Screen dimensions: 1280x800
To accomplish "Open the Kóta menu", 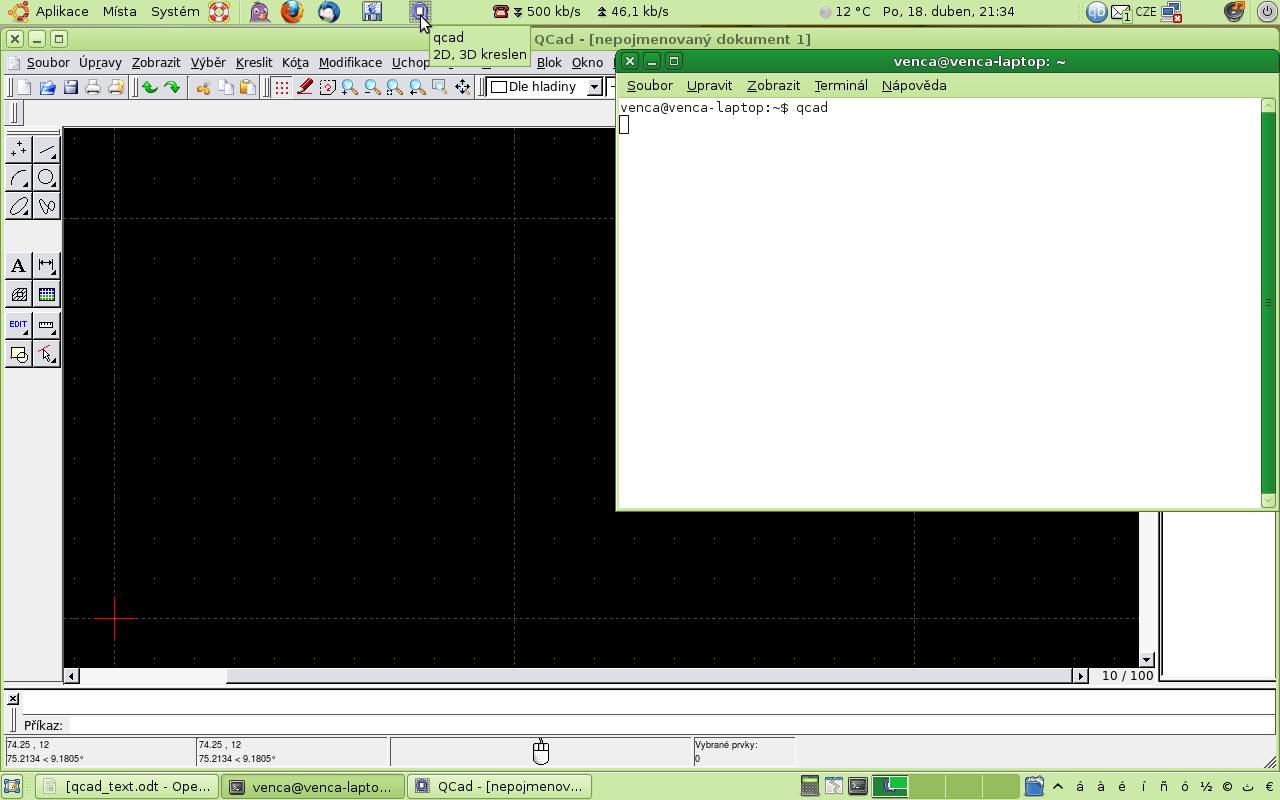I will pyautogui.click(x=295, y=62).
